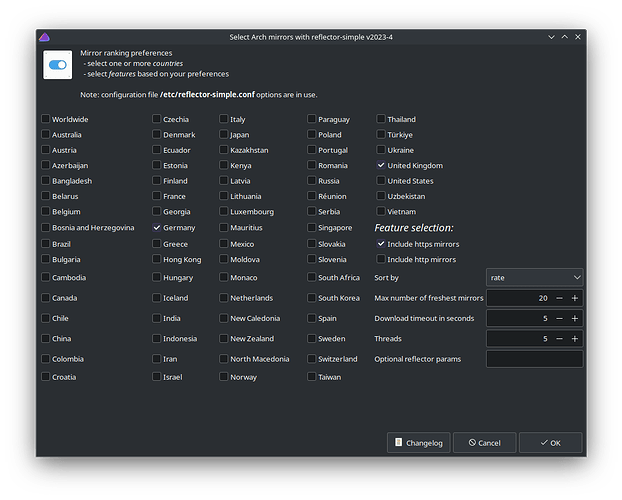
Task: Select the Spain checkbox
Action: coord(312,318)
